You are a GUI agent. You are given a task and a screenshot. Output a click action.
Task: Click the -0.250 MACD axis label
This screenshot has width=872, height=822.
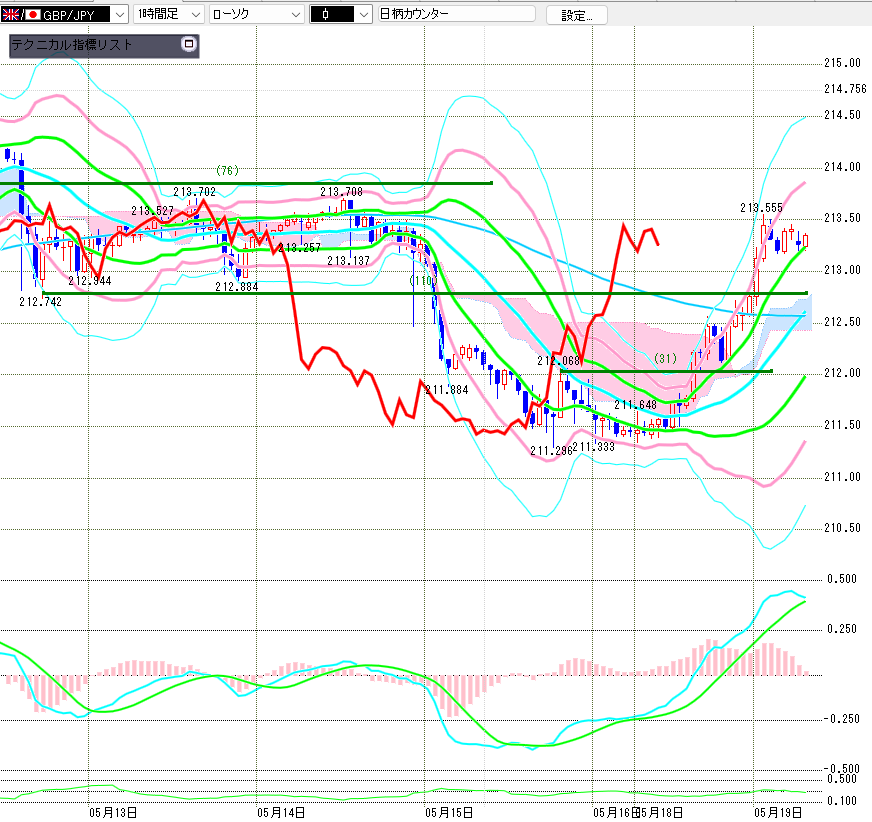click(842, 719)
